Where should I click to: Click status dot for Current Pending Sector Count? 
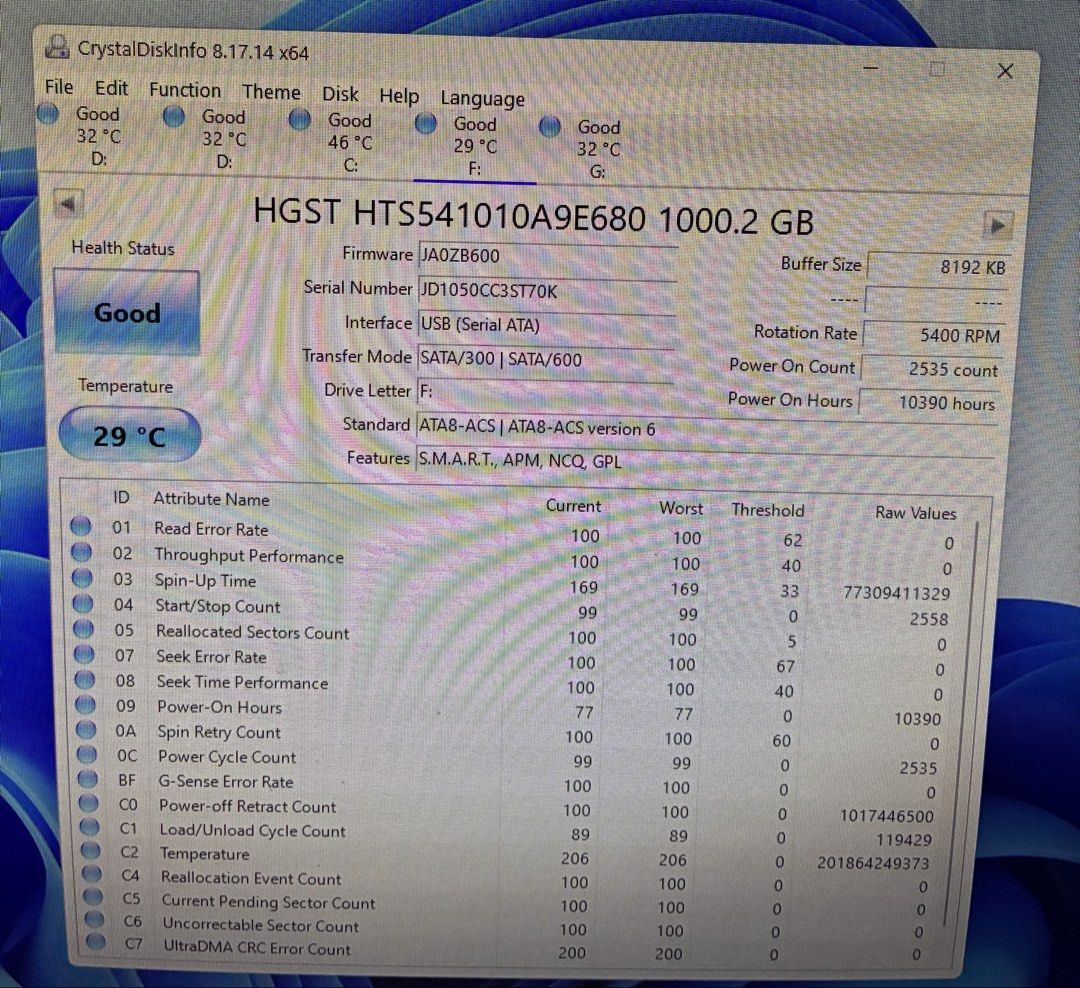coord(93,896)
